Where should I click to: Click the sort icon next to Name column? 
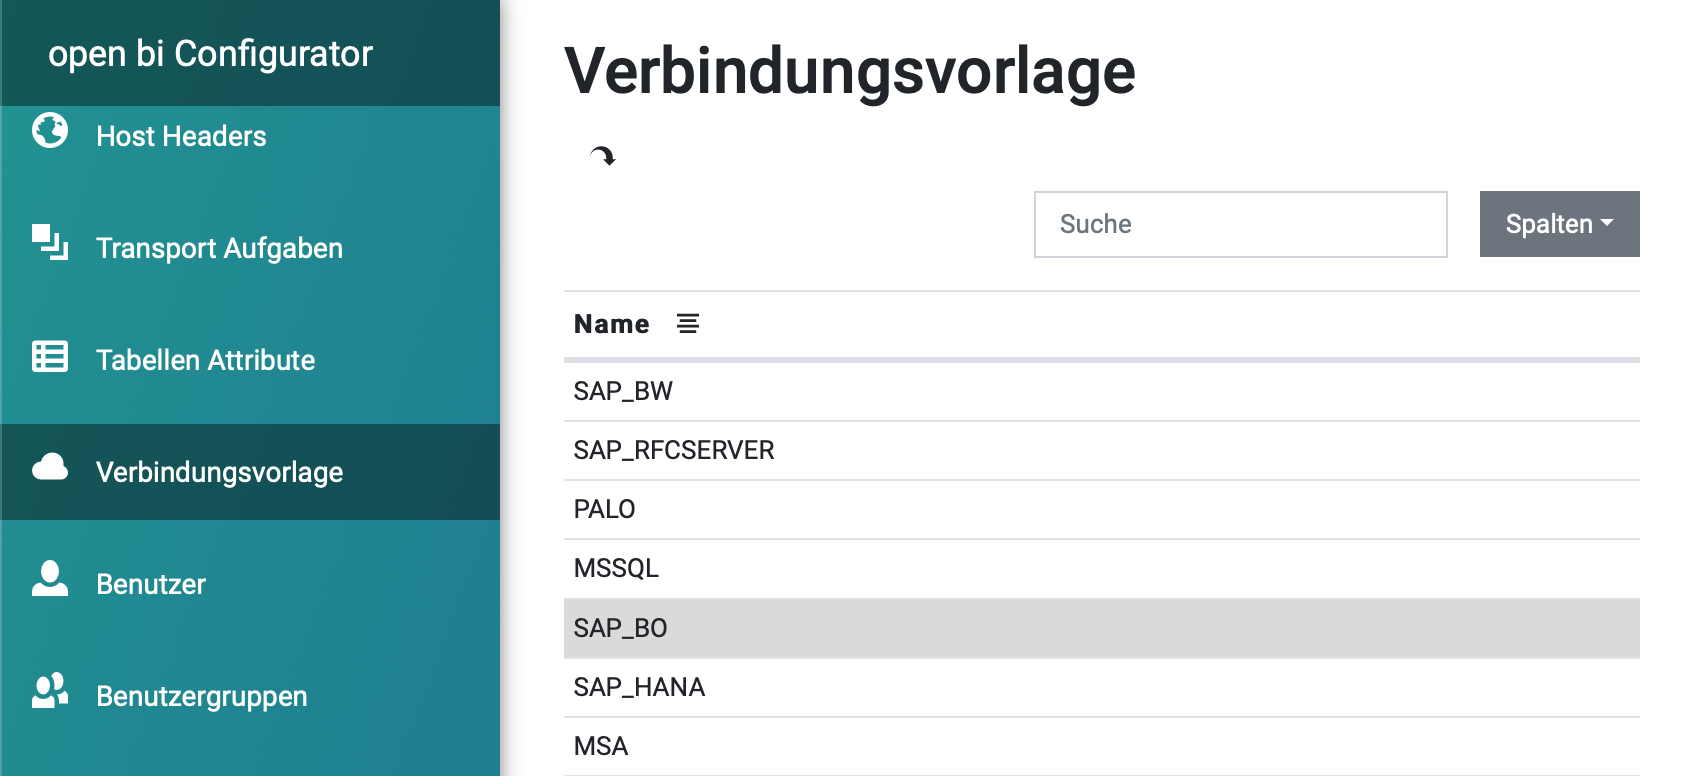point(688,323)
